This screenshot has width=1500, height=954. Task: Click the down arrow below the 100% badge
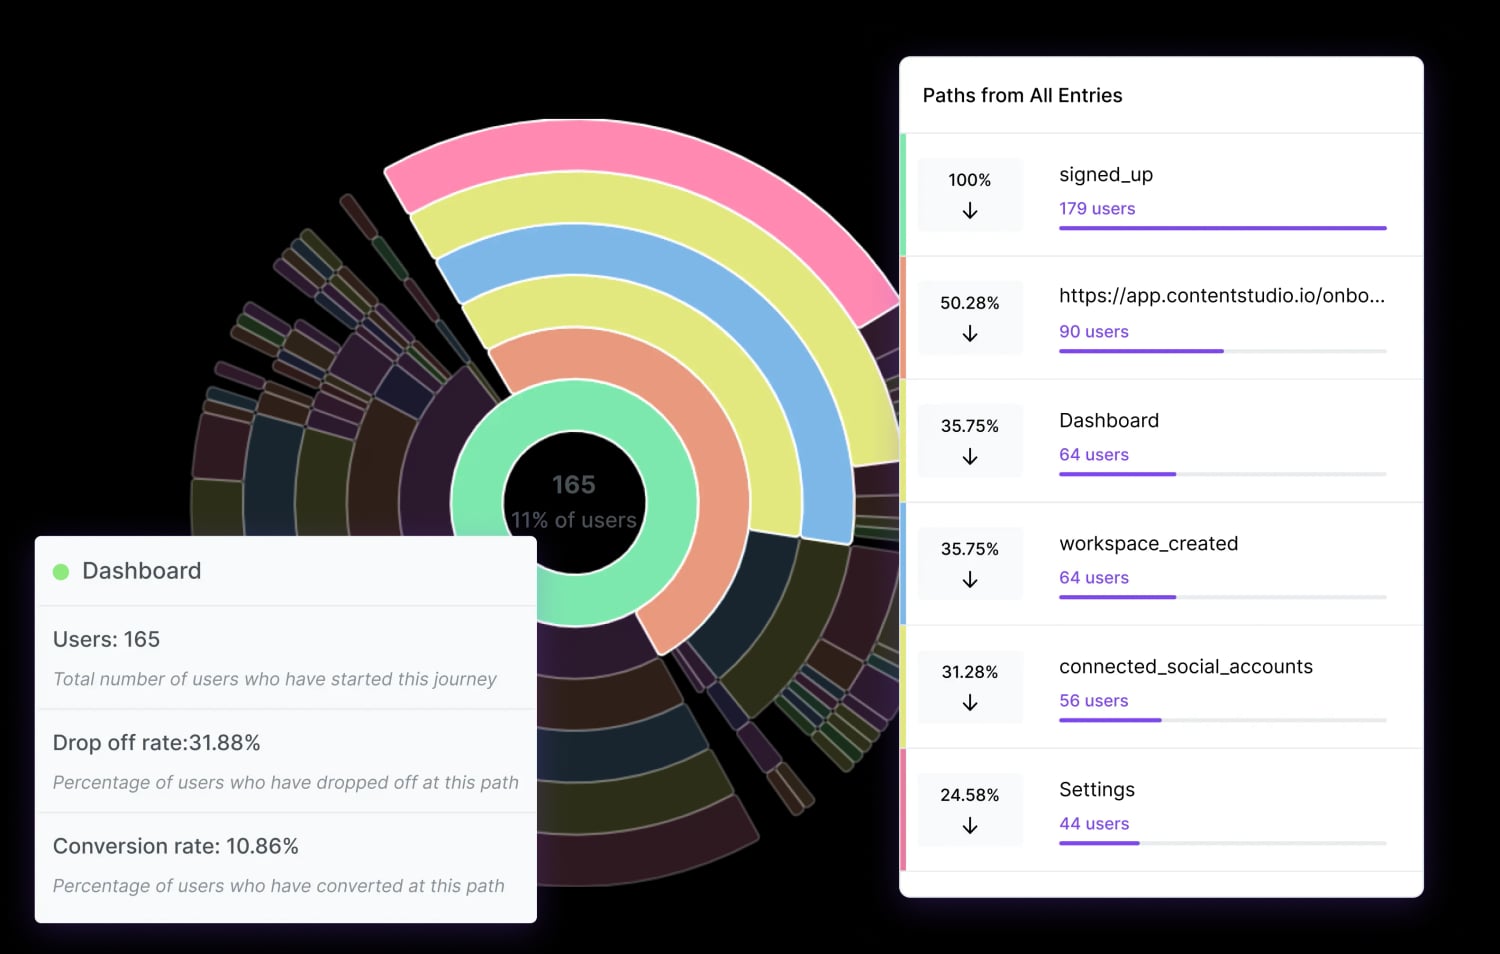969,210
